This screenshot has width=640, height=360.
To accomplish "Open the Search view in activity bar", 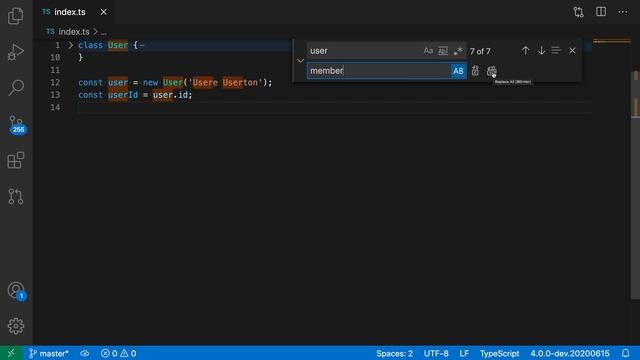I will point(16,87).
